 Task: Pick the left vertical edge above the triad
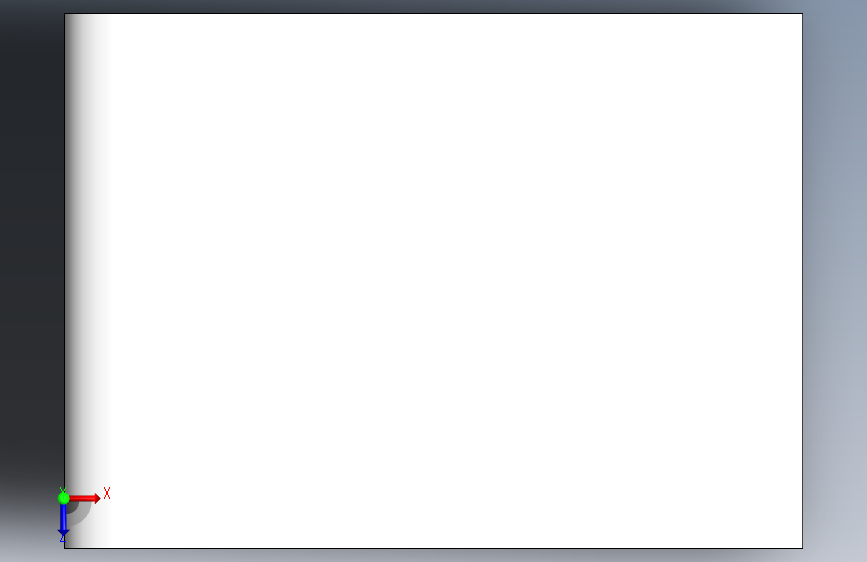(65, 249)
